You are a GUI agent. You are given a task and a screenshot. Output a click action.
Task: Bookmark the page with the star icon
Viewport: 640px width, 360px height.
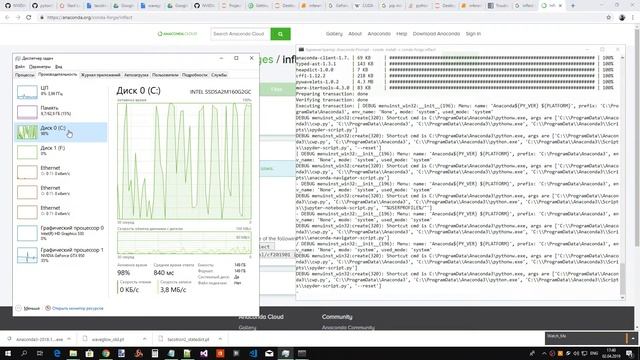[x=609, y=18]
